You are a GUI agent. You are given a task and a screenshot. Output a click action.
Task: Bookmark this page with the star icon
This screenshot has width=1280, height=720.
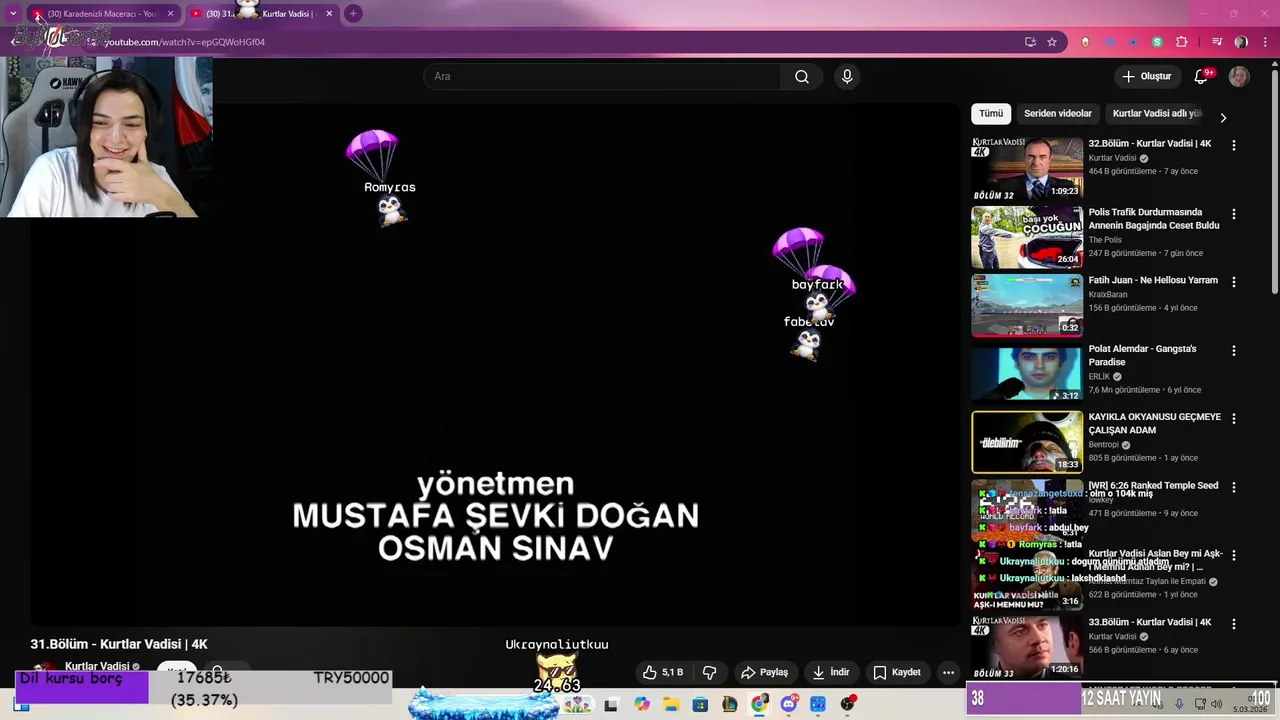[1052, 42]
